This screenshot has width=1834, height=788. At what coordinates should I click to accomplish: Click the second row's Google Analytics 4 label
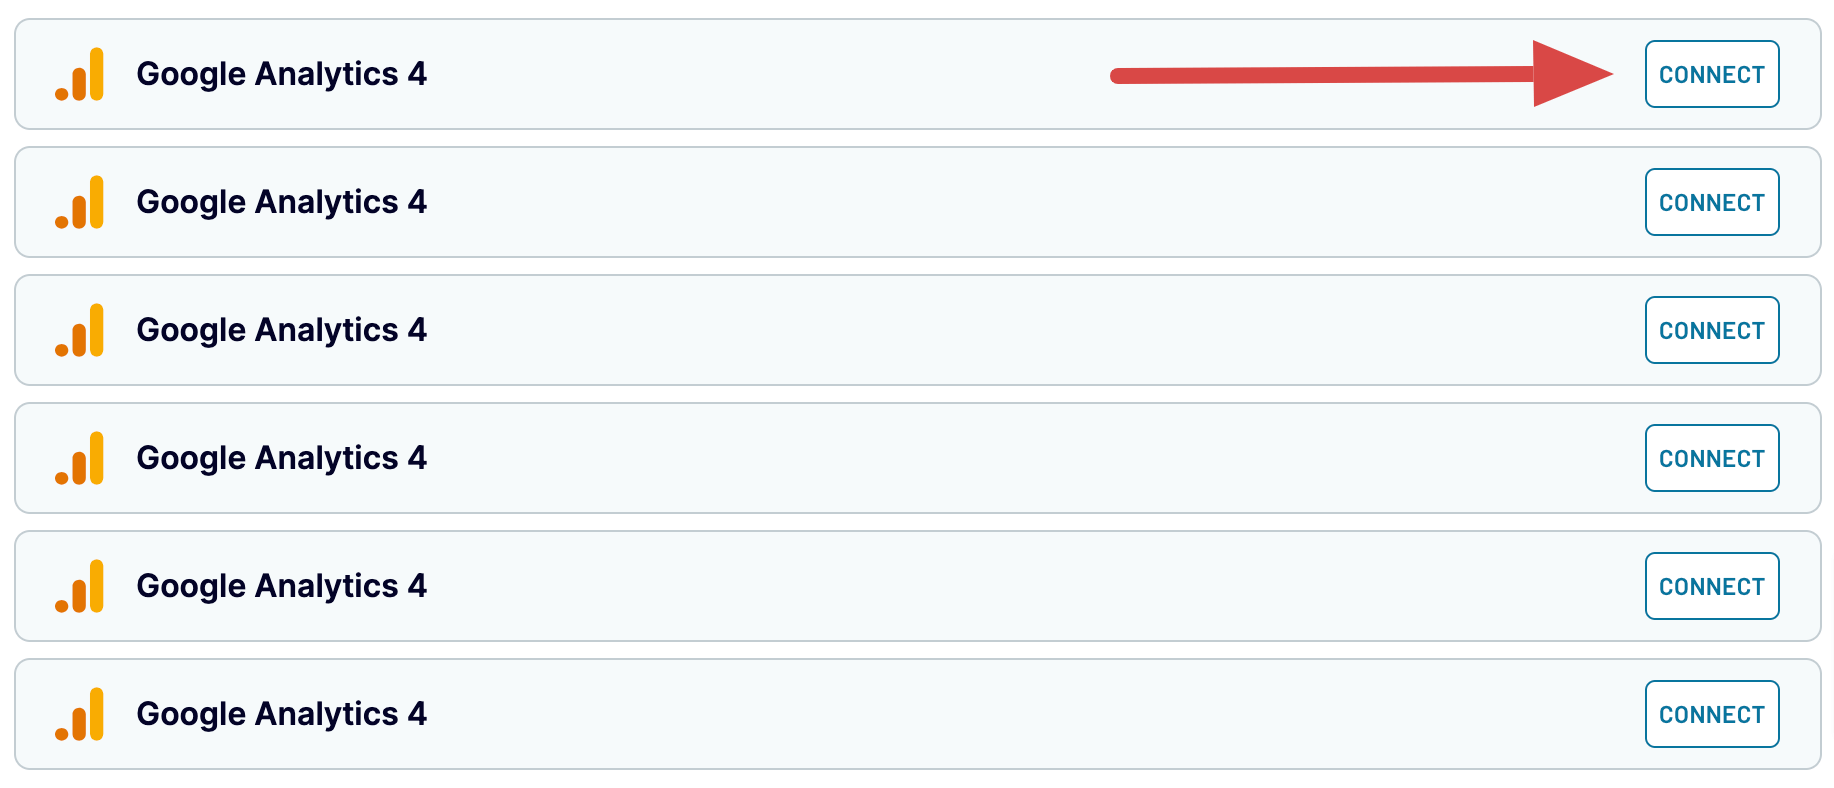[x=282, y=202]
